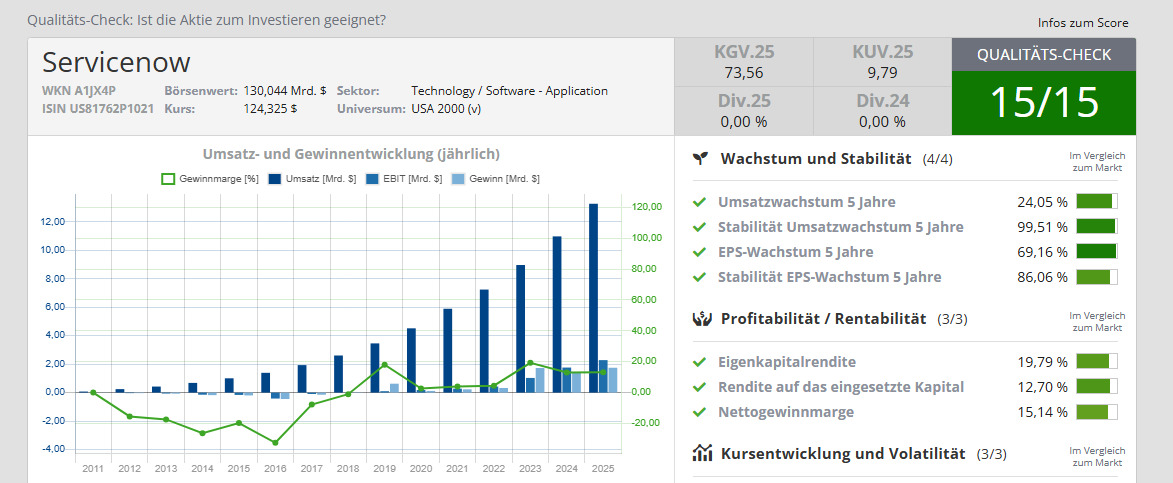
Task: Click the checkmark beside Eigenkapitalrendite
Action: tap(700, 362)
